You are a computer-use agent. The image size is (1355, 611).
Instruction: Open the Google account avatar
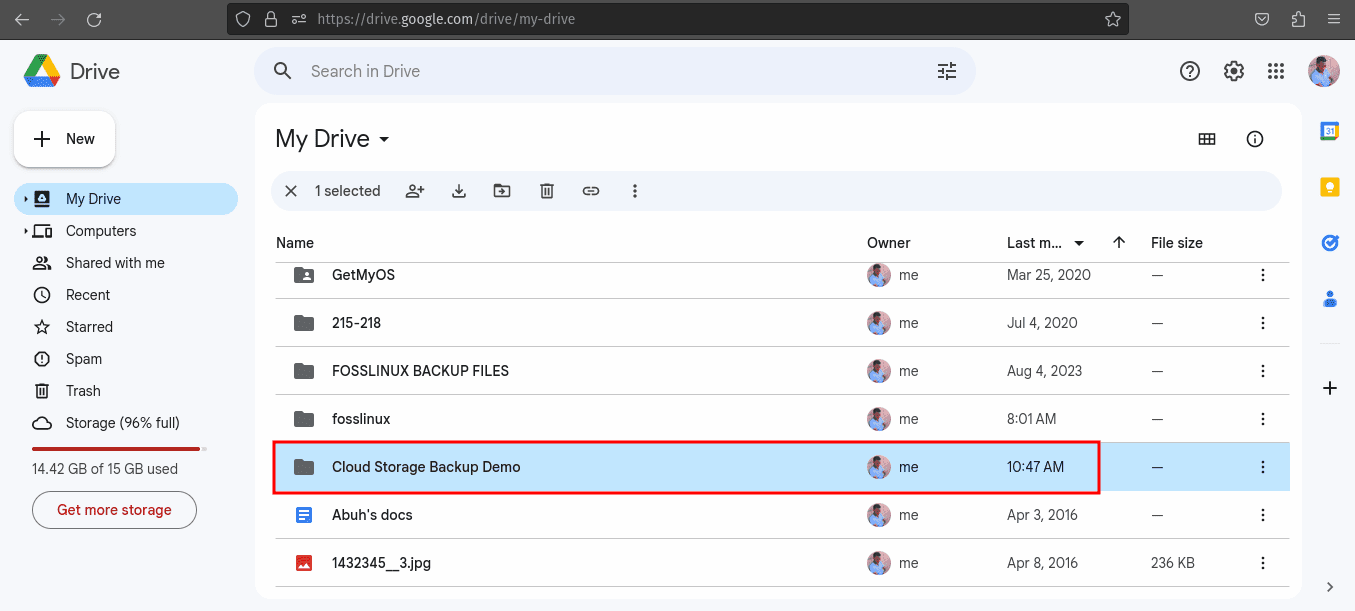pos(1324,71)
